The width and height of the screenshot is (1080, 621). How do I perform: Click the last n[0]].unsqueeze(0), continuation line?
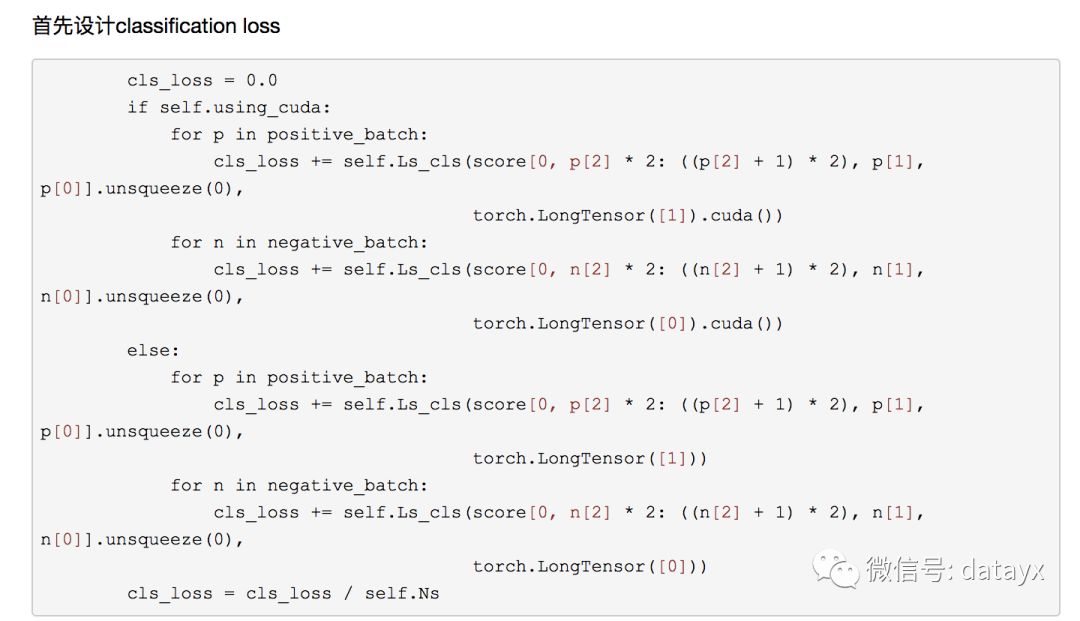click(x=142, y=540)
